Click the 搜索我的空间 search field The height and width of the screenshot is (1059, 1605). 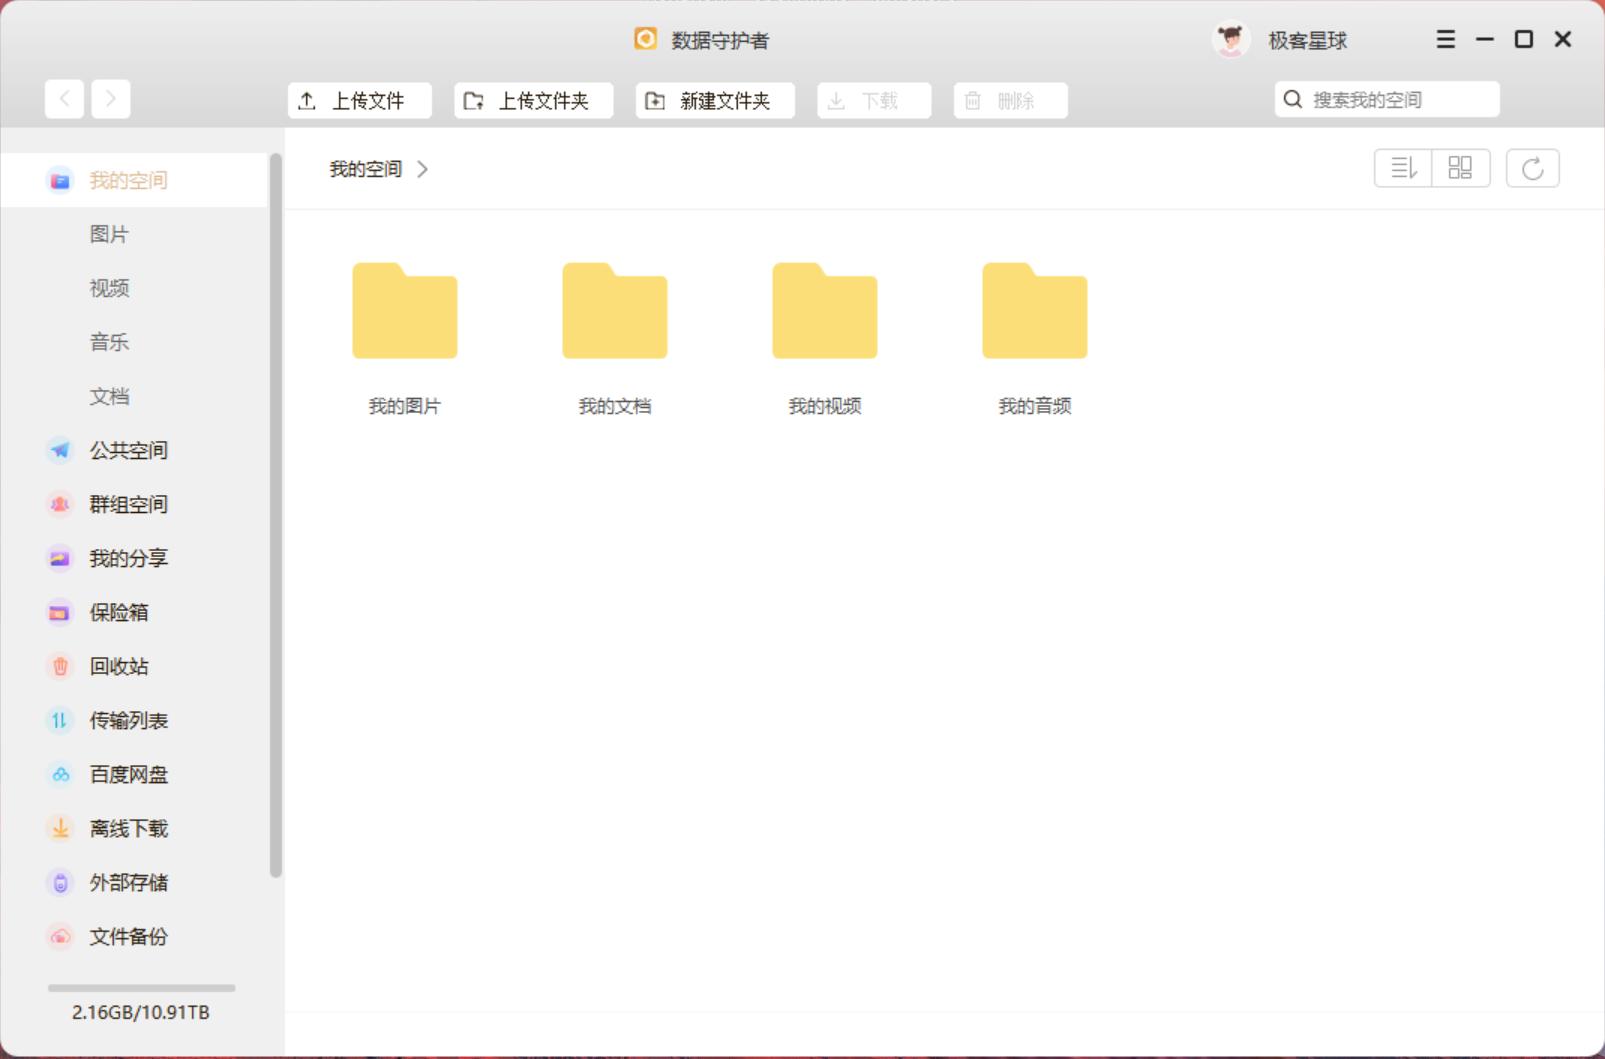point(1387,99)
